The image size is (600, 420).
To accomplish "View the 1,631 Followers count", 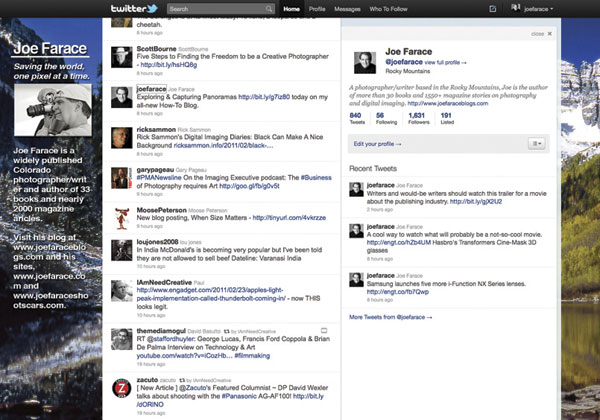I will [419, 118].
